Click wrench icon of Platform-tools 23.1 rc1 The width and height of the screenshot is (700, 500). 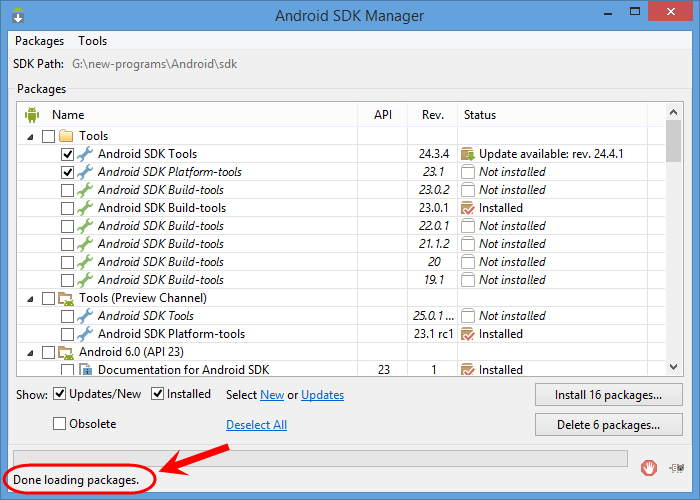point(85,334)
